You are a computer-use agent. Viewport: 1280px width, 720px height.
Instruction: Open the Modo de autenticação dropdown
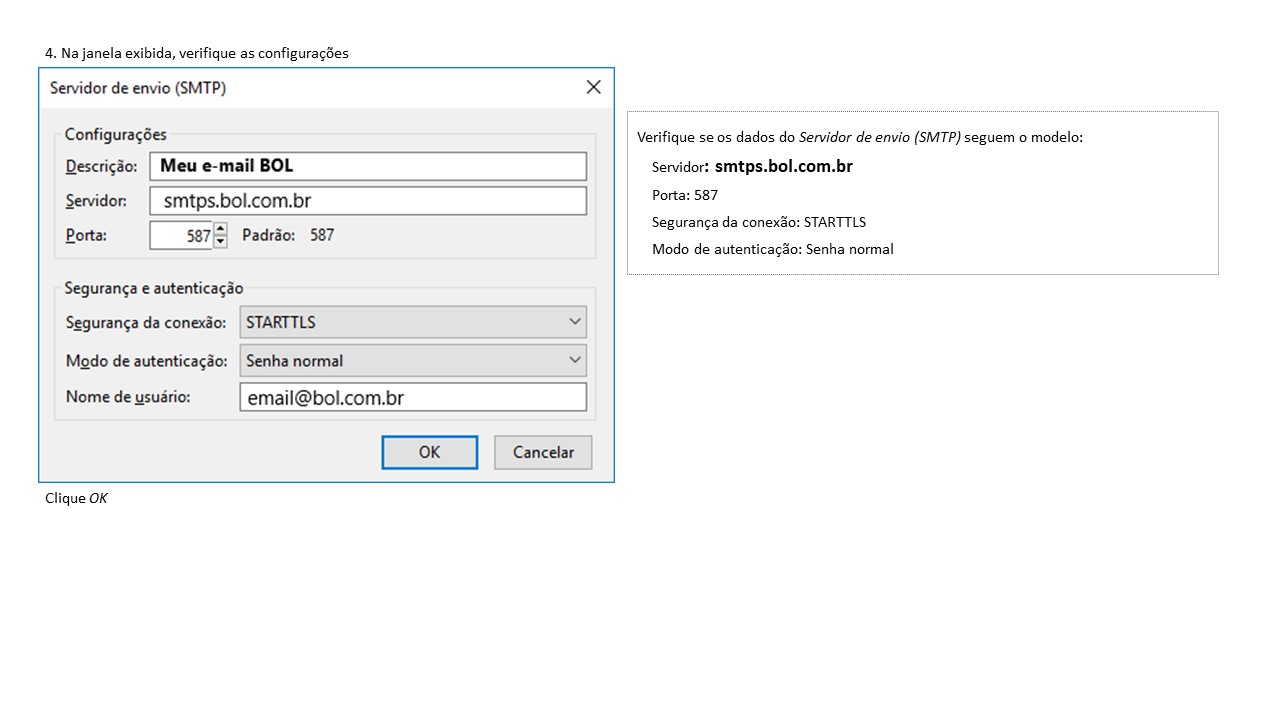pyautogui.click(x=413, y=360)
